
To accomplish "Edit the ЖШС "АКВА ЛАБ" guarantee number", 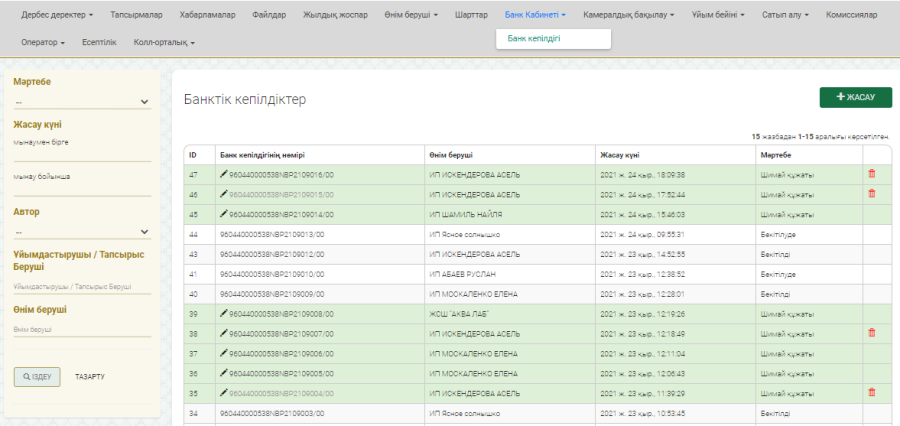I will (x=224, y=313).
